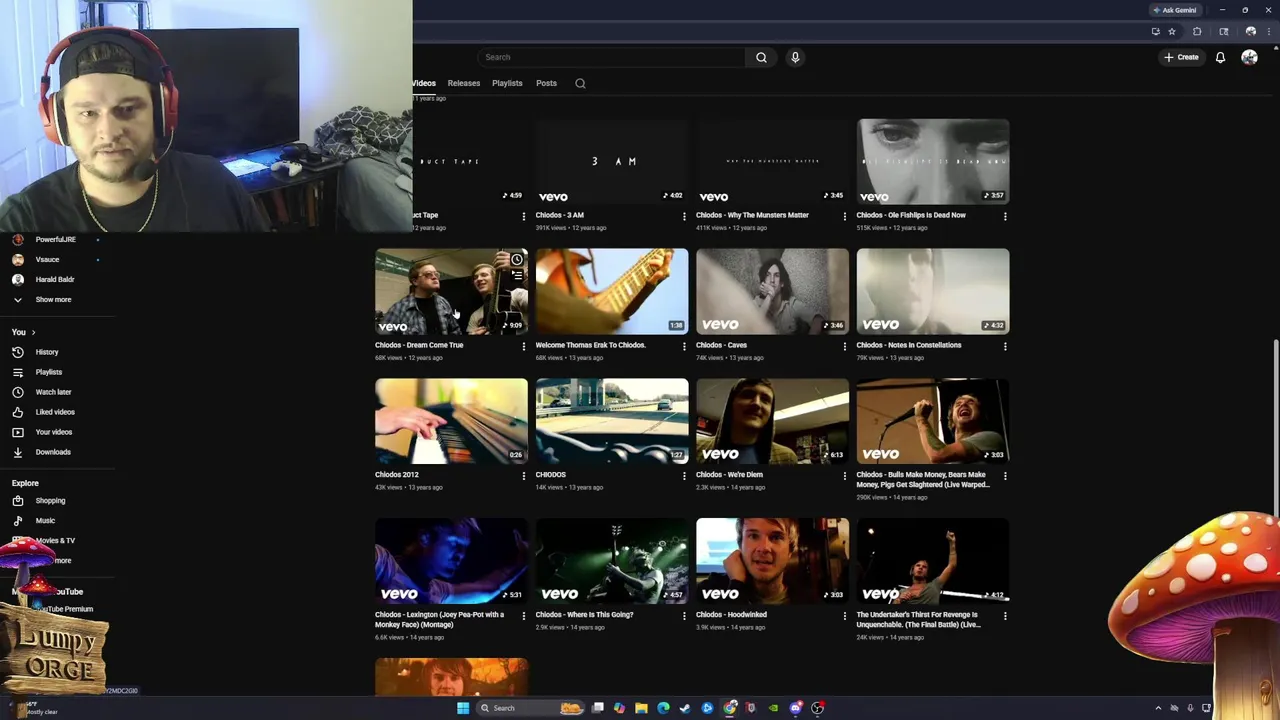Play Bulls Make Money live thumbnail
This screenshot has width=1280, height=720.
tap(933, 421)
